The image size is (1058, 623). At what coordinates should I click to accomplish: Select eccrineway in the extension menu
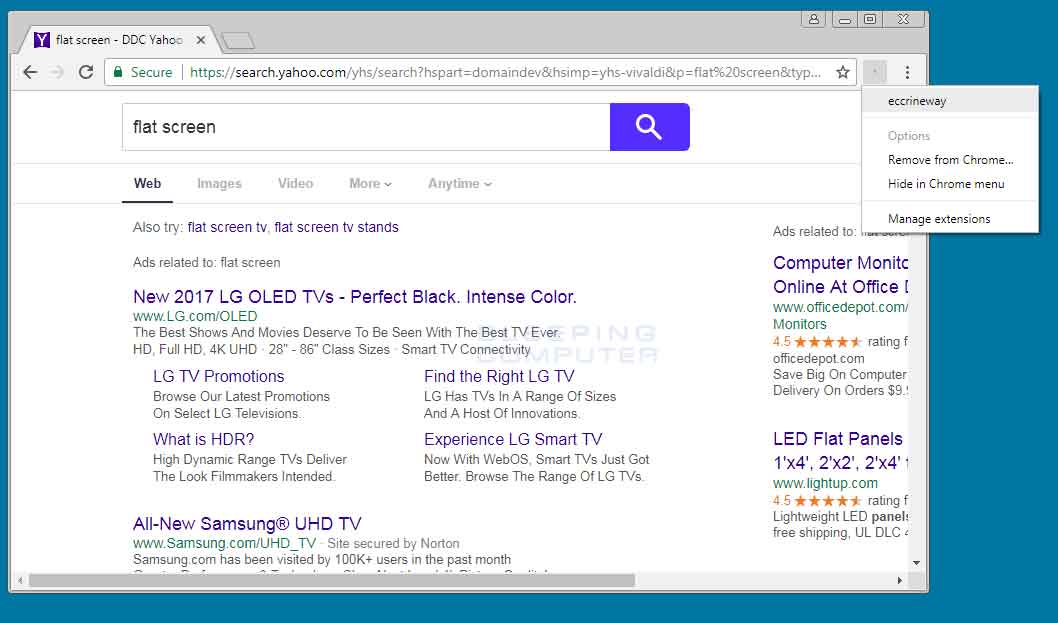[950, 101]
